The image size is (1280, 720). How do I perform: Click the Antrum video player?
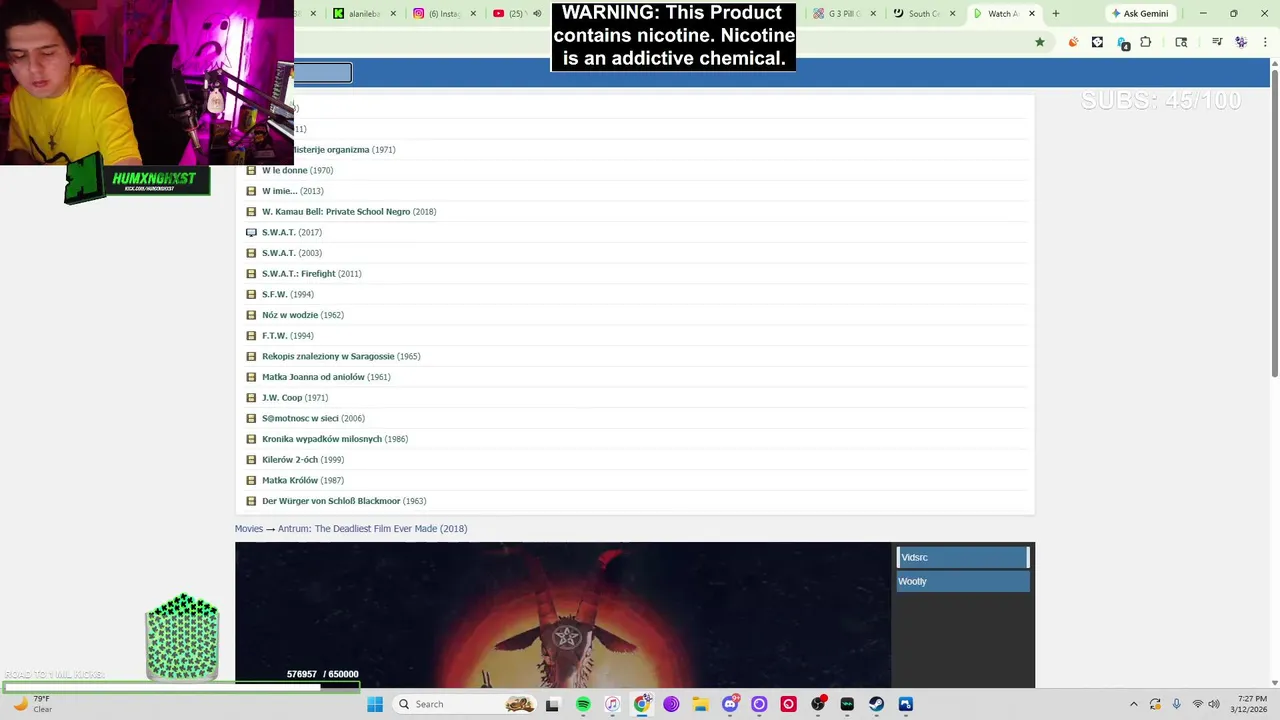tap(563, 615)
